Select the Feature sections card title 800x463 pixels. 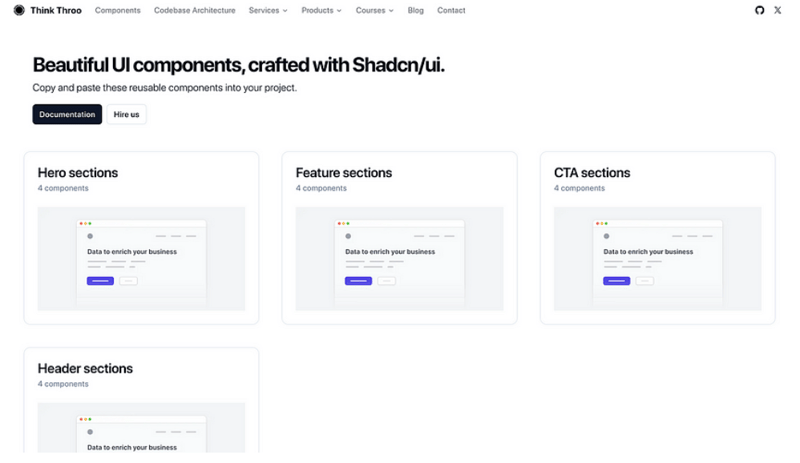344,173
